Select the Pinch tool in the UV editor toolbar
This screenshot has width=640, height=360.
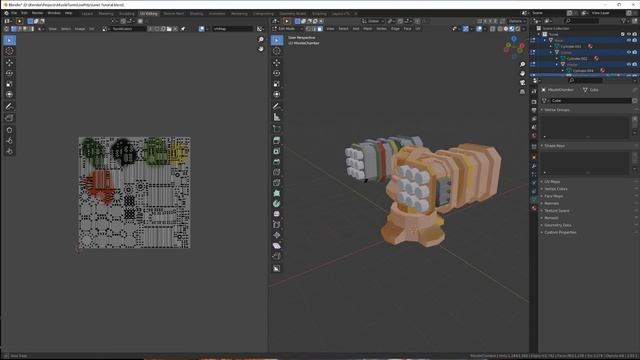(9, 151)
